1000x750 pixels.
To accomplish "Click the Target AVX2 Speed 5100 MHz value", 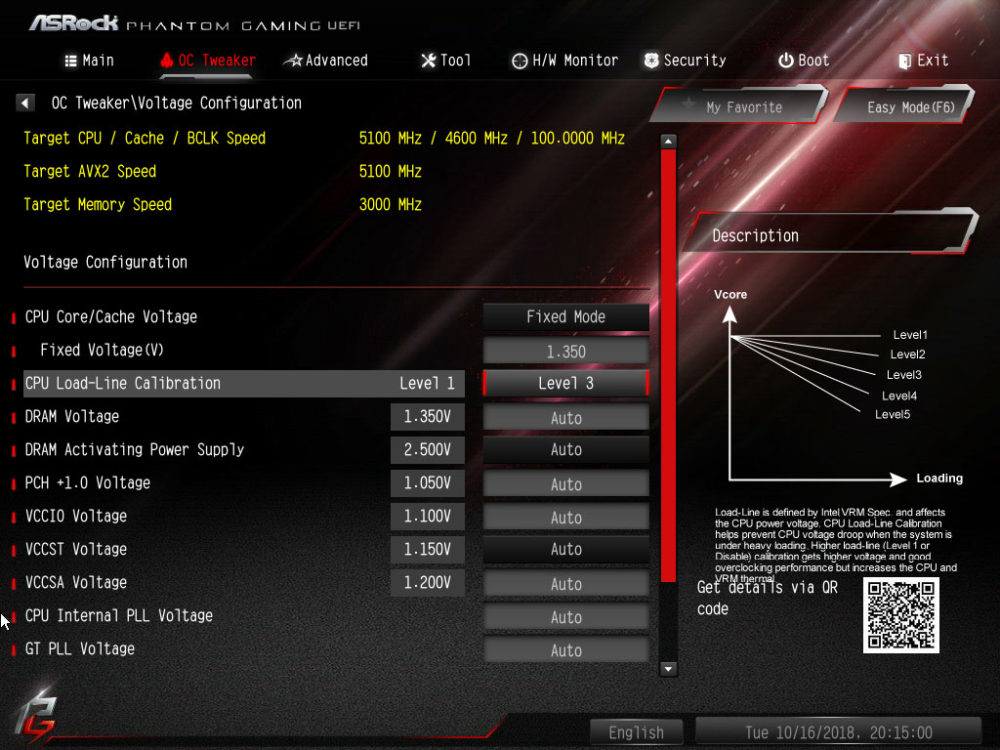I will (390, 172).
